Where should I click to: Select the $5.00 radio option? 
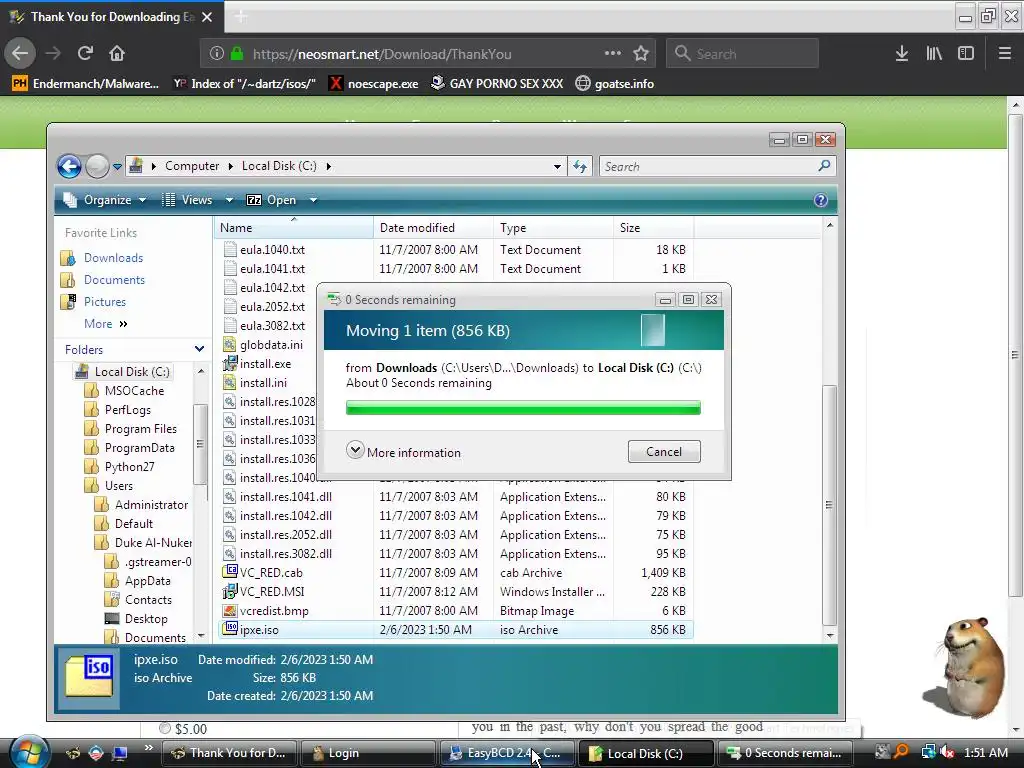(165, 728)
